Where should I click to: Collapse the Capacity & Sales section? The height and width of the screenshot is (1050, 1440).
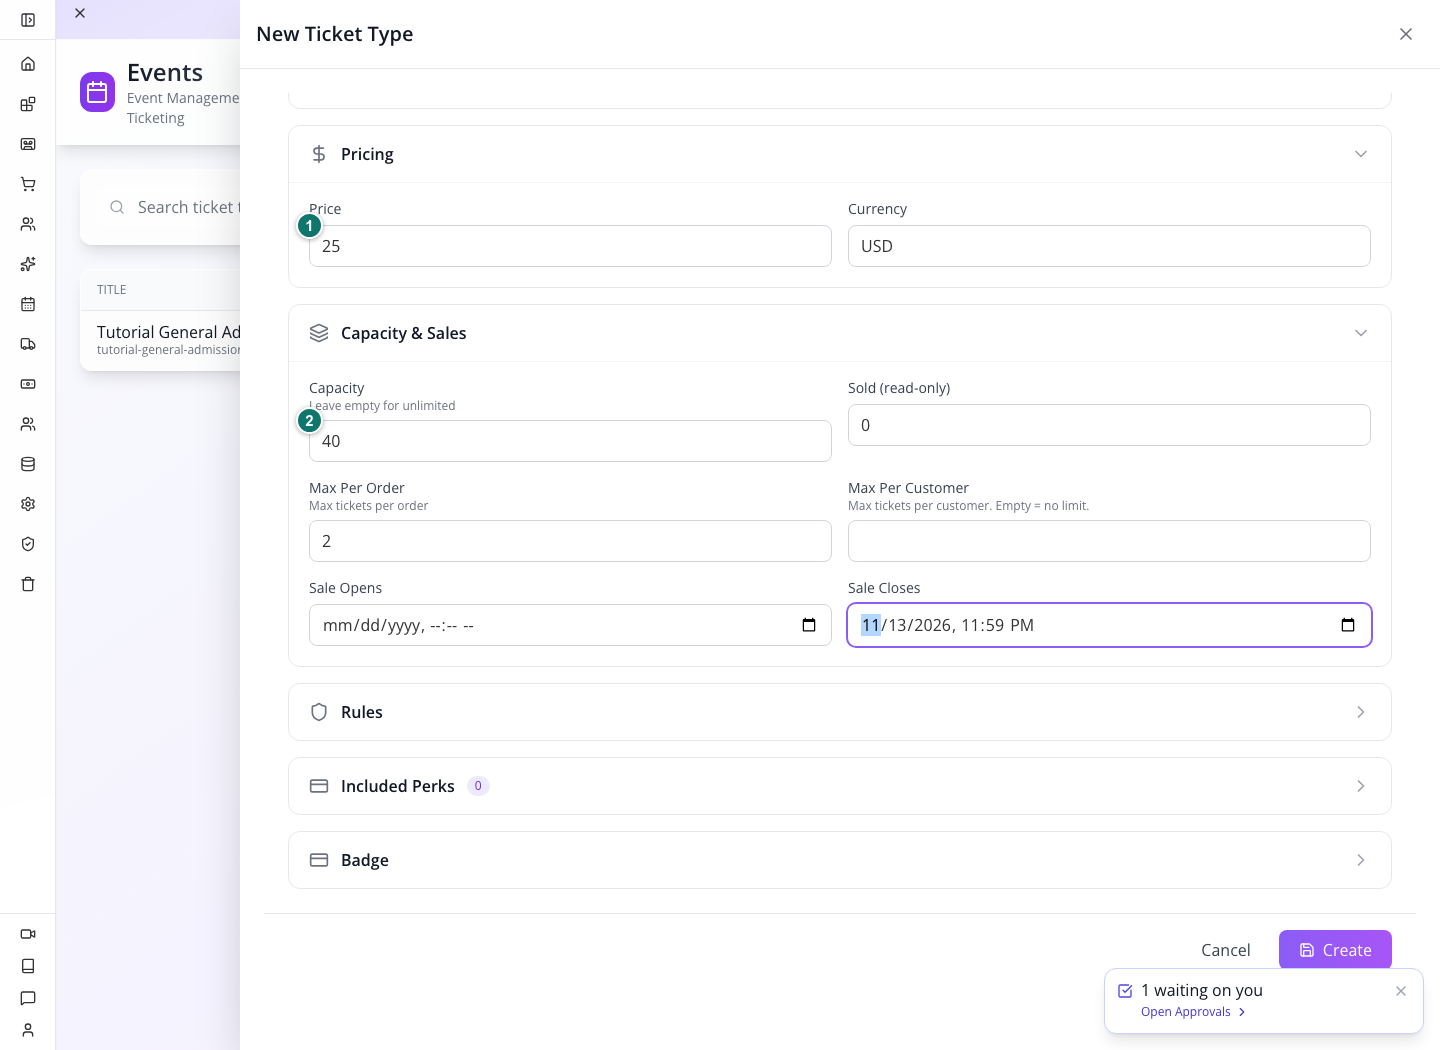pos(1361,333)
